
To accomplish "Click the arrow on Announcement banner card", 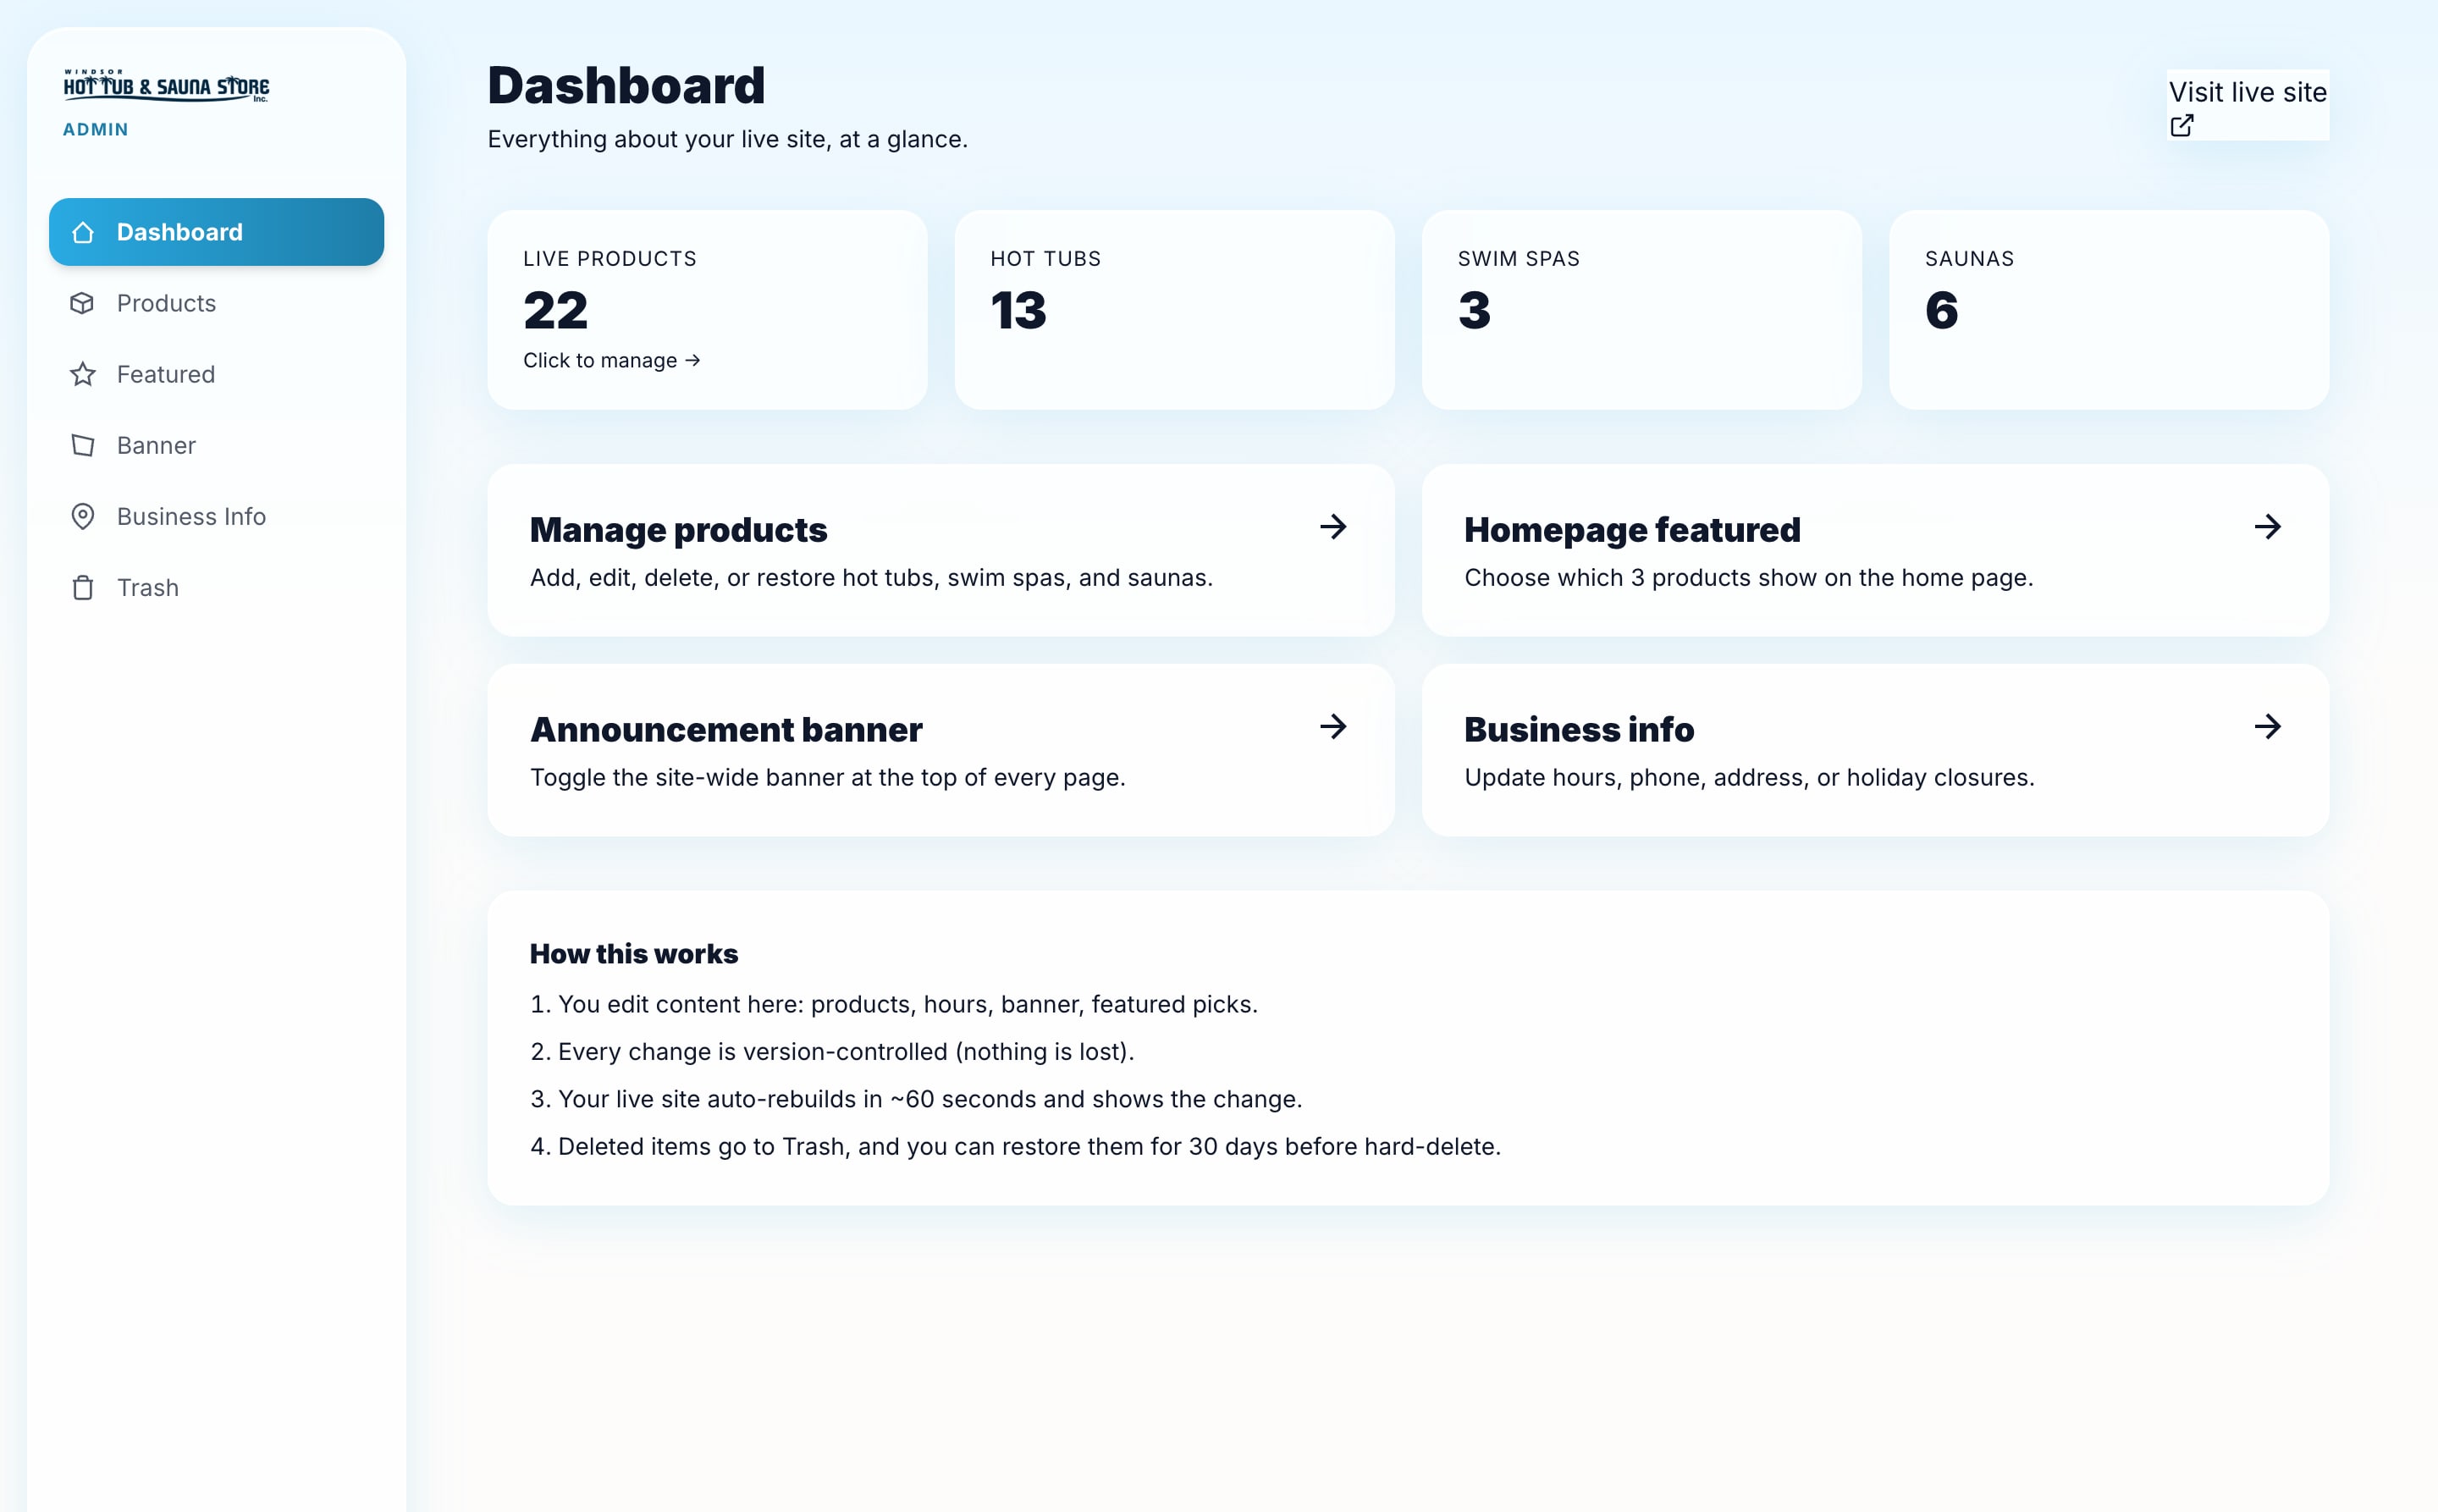I will tap(1333, 726).
